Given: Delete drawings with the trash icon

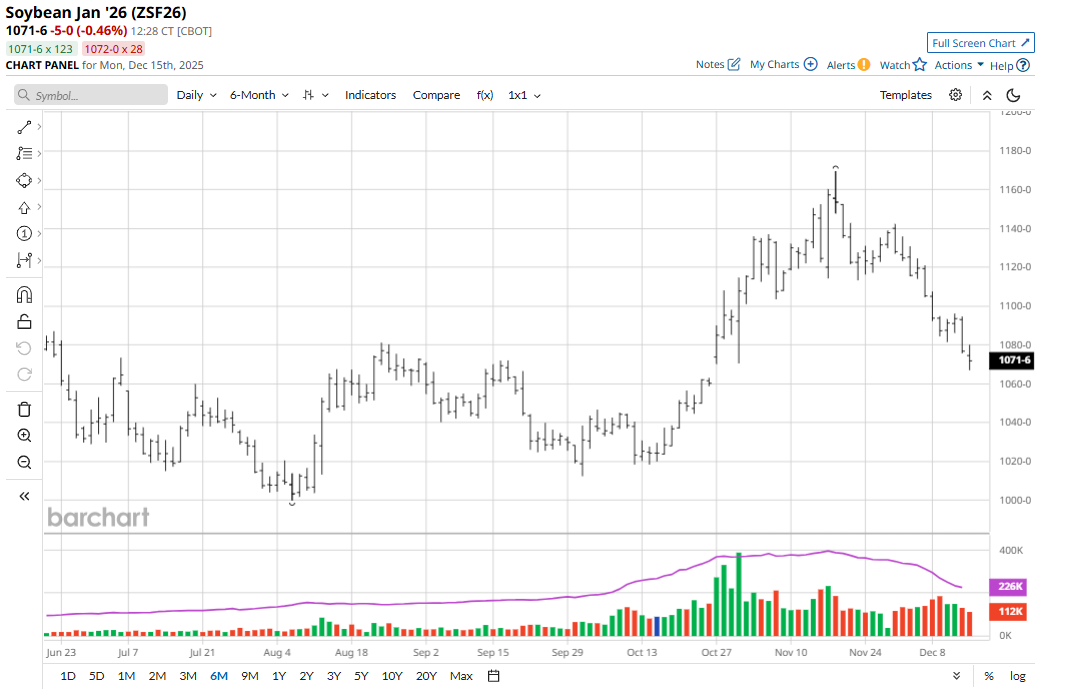Looking at the screenshot, I should click(24, 409).
